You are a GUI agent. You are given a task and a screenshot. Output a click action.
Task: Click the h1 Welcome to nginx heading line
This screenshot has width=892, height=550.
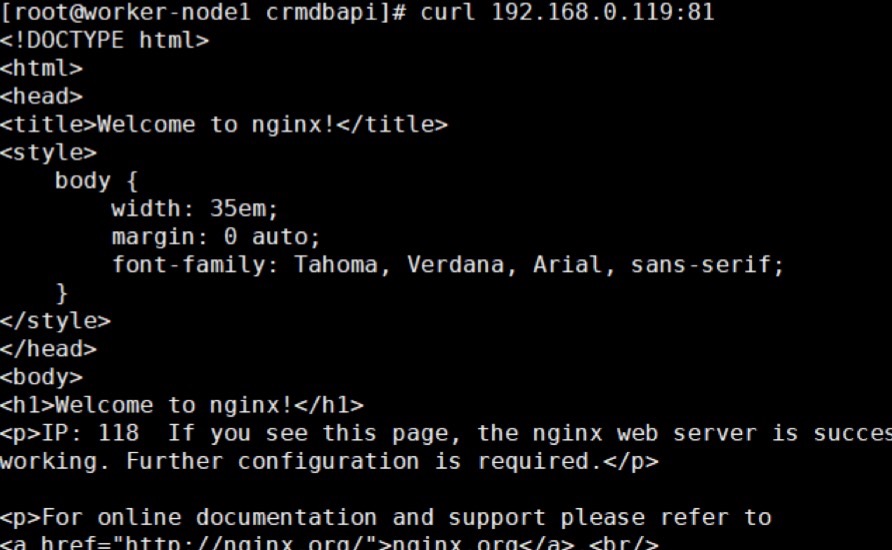click(181, 405)
